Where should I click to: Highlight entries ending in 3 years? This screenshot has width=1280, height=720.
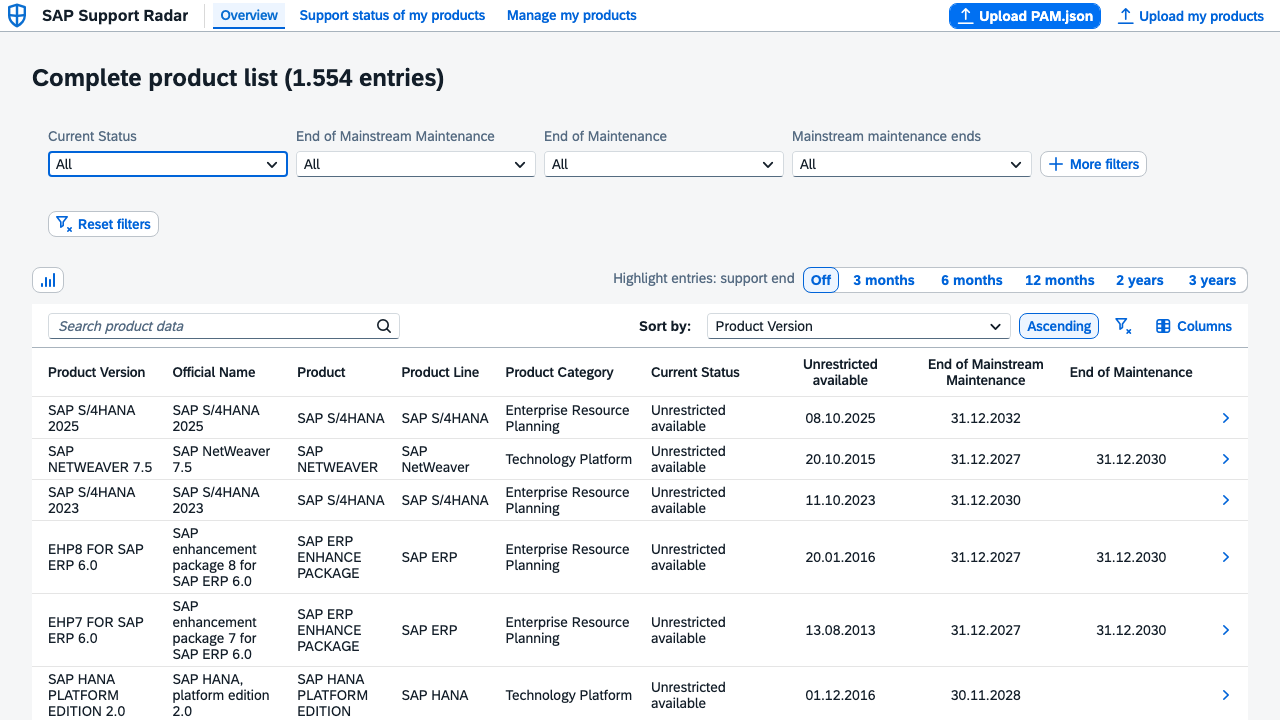[x=1212, y=280]
